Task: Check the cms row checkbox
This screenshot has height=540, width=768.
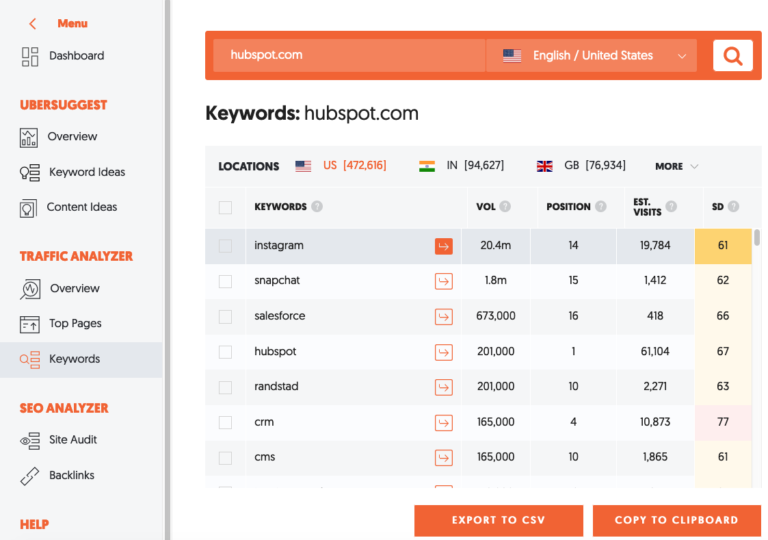Action: pos(225,458)
